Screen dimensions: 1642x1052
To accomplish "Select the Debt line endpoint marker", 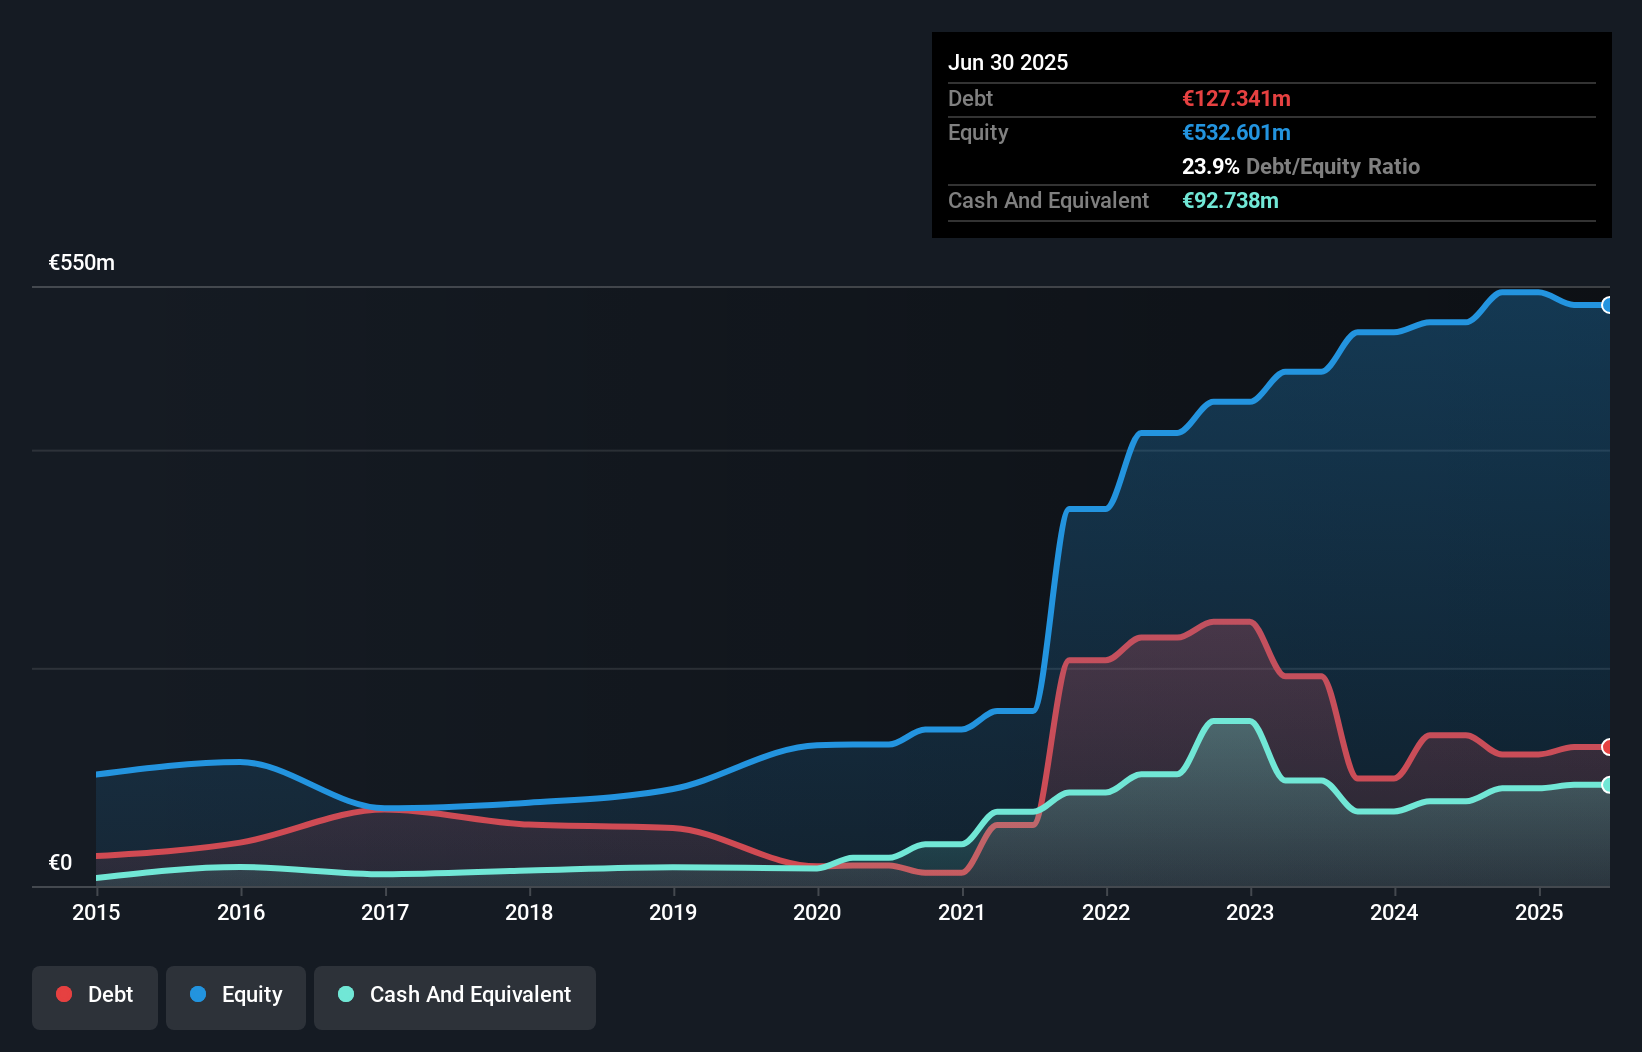I will click(x=1609, y=747).
